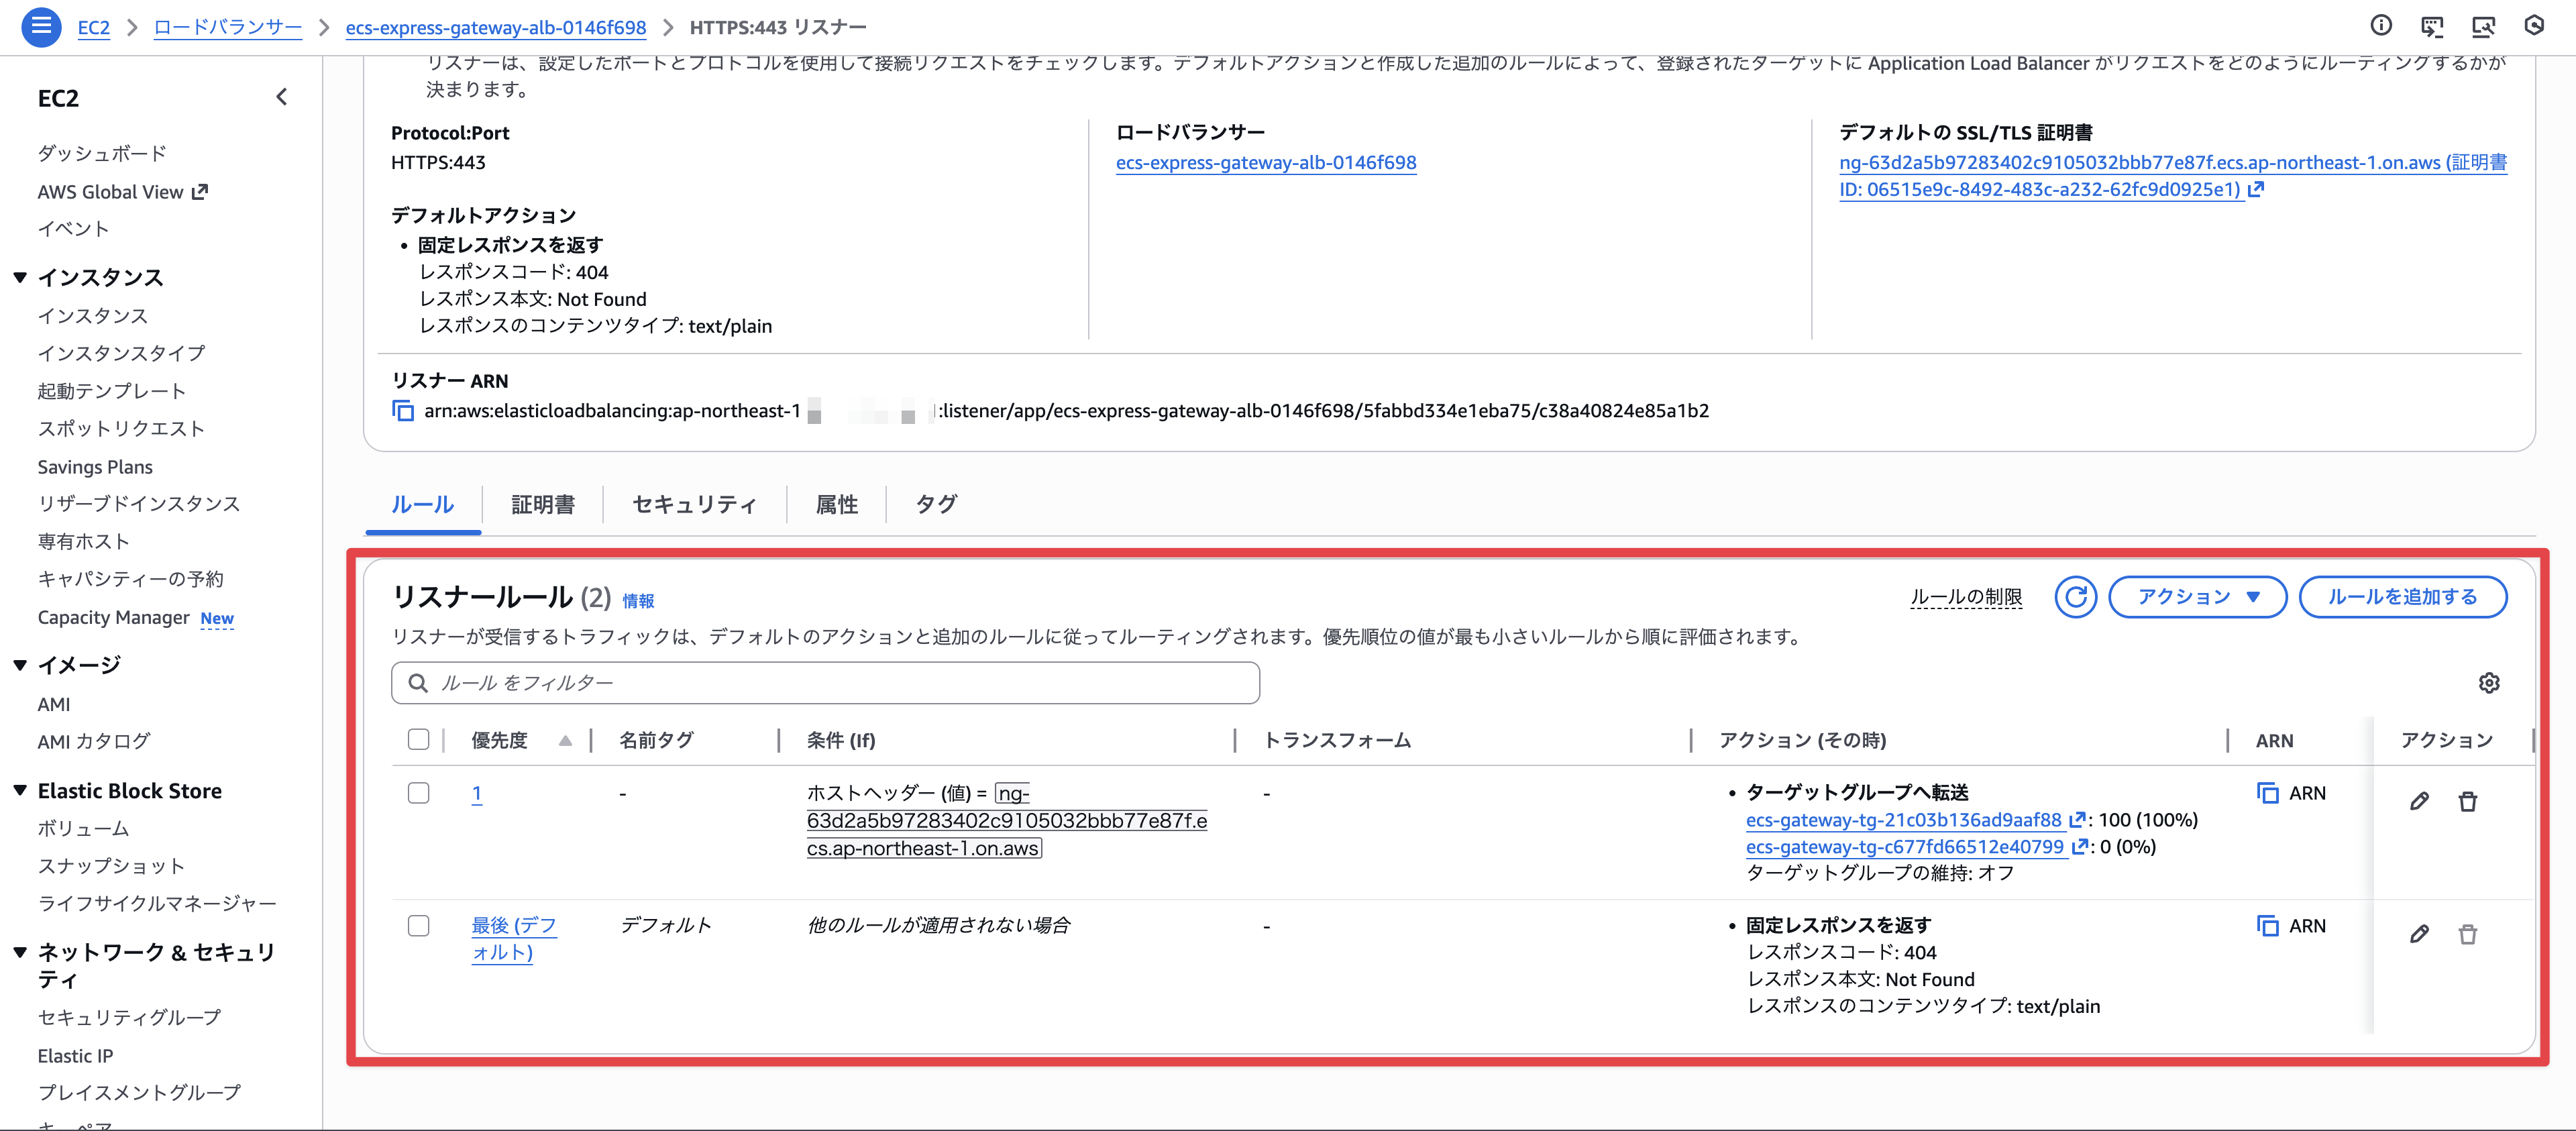Viewport: 2576px width, 1131px height.
Task: Open the hamburger navigation menu icon
Action: point(41,26)
